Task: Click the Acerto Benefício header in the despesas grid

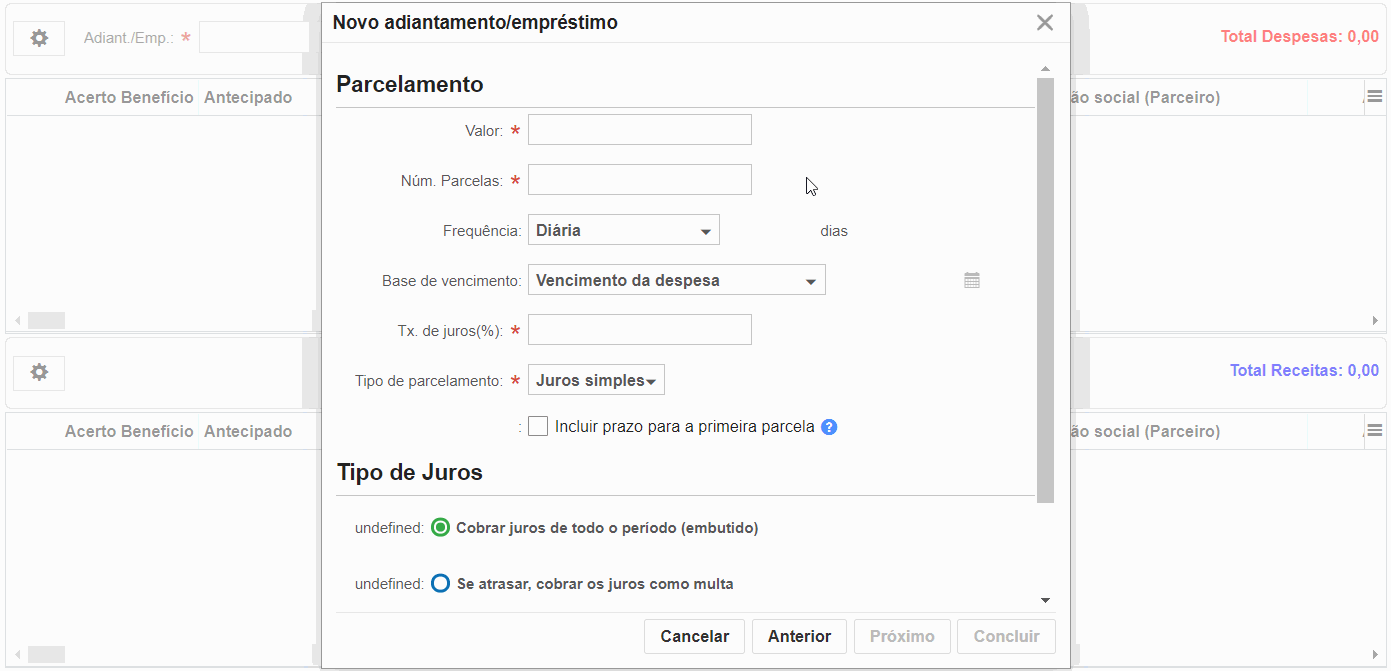Action: point(129,97)
